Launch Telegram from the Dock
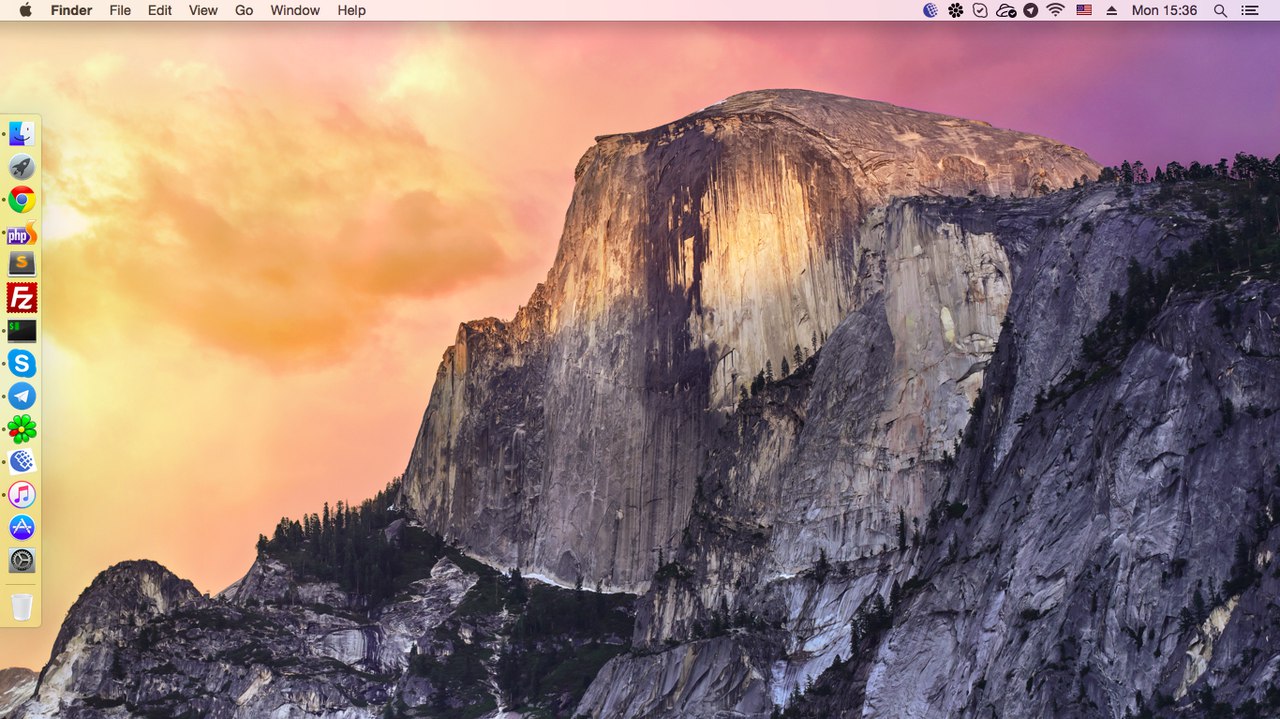The image size is (1280, 719). pos(22,396)
